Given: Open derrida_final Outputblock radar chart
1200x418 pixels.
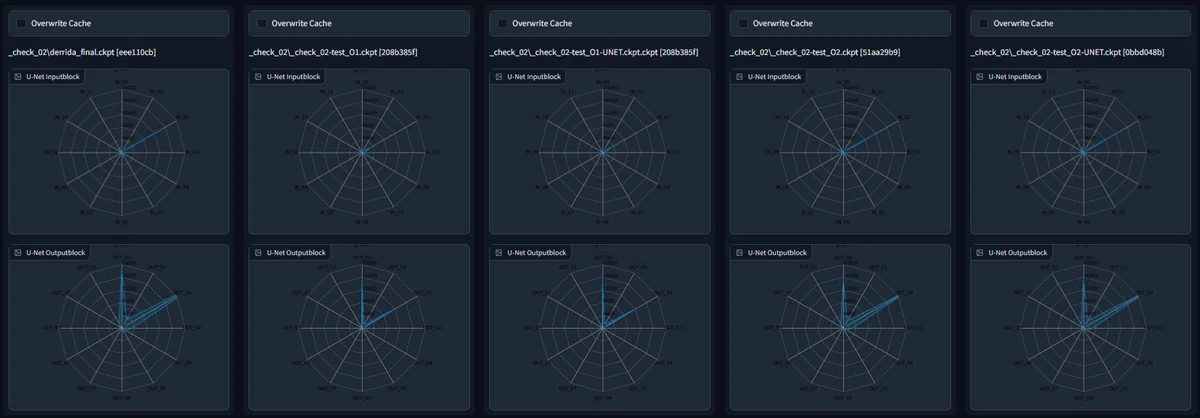Looking at the screenshot, I should (121, 327).
